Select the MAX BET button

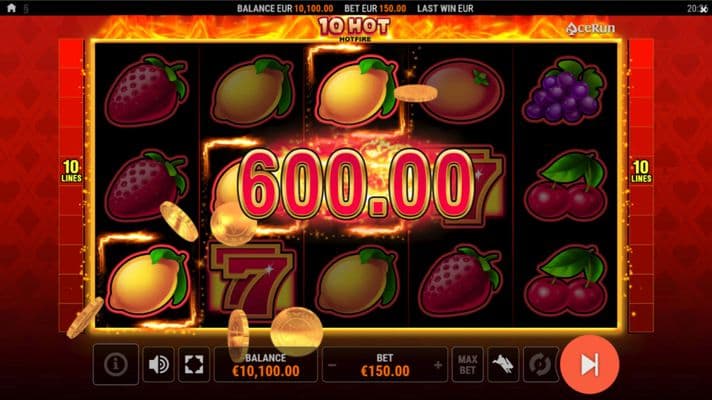(x=468, y=365)
